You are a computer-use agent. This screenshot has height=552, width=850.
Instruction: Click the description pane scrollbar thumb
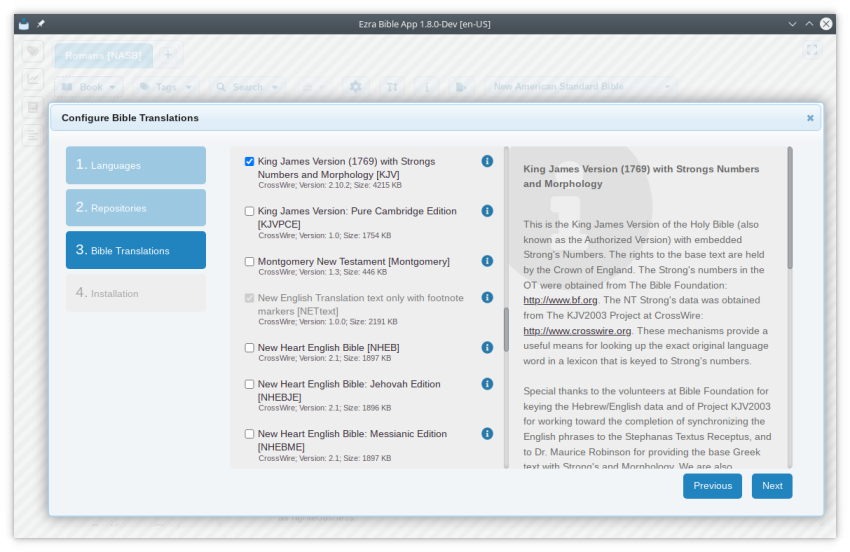pyautogui.click(x=790, y=207)
